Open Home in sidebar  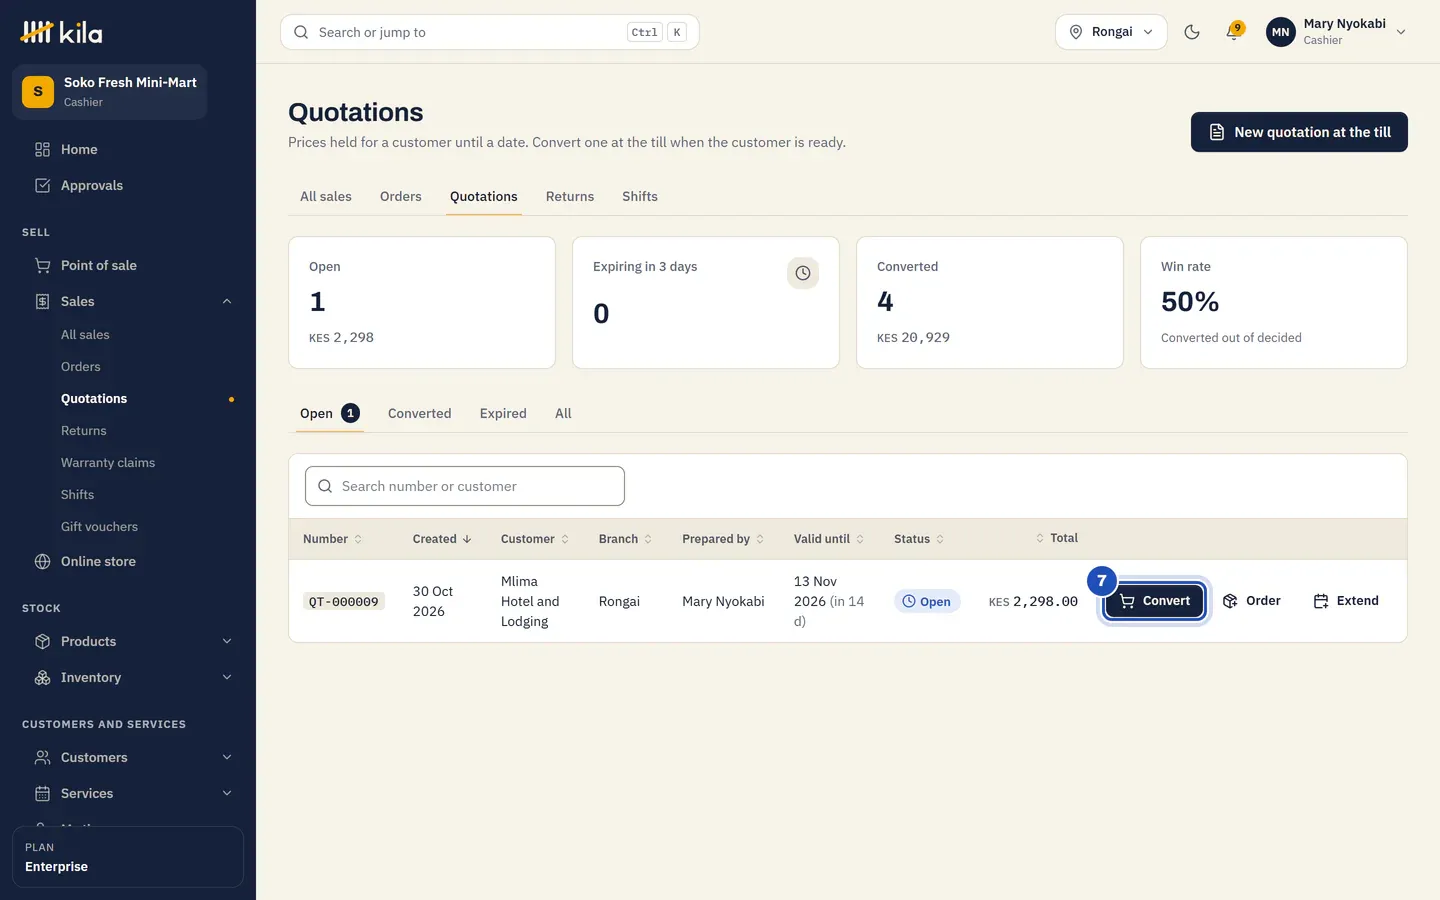[128, 149]
